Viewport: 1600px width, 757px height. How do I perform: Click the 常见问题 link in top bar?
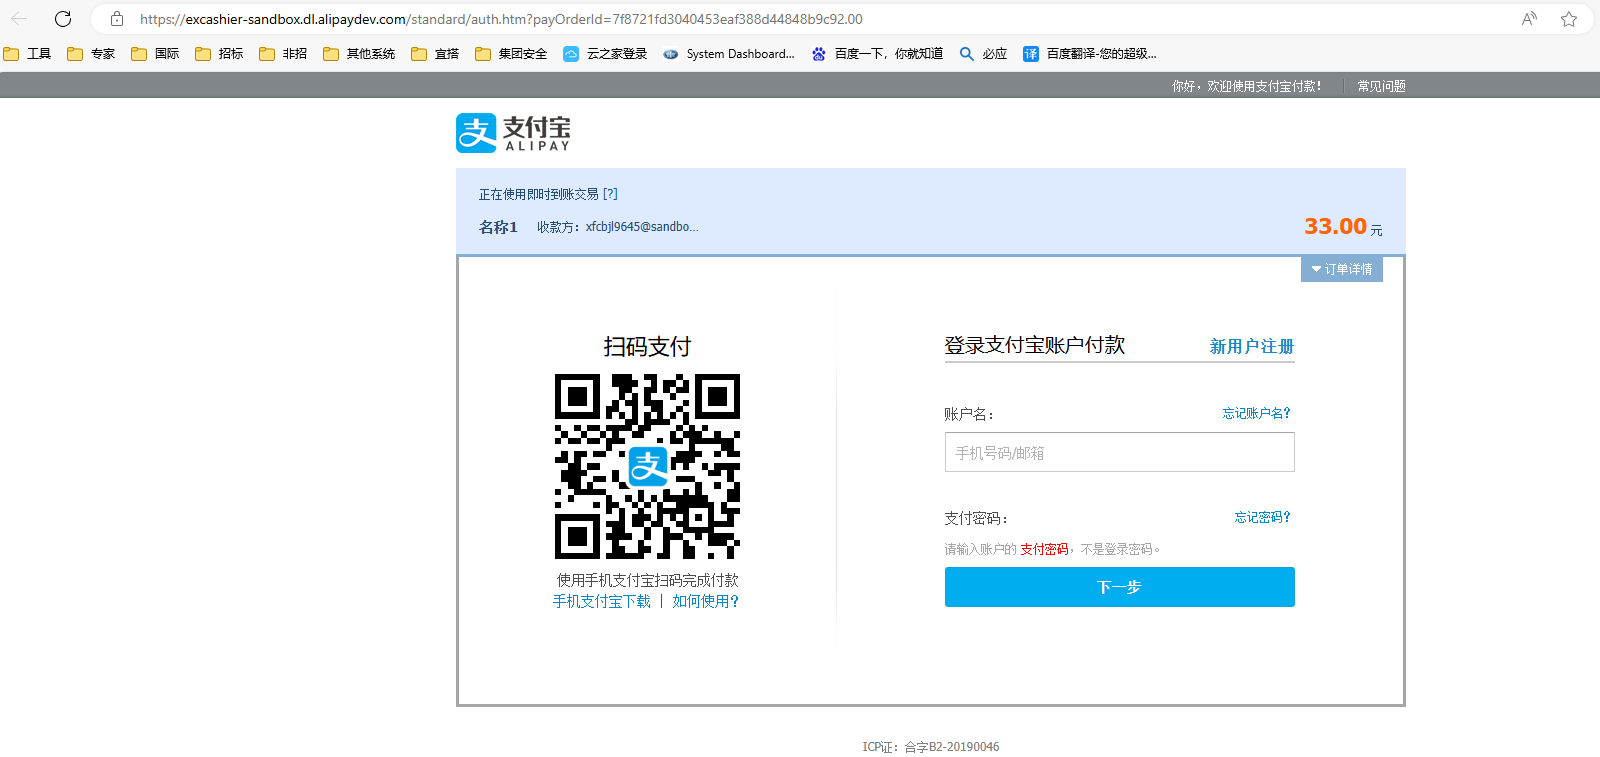(1381, 86)
